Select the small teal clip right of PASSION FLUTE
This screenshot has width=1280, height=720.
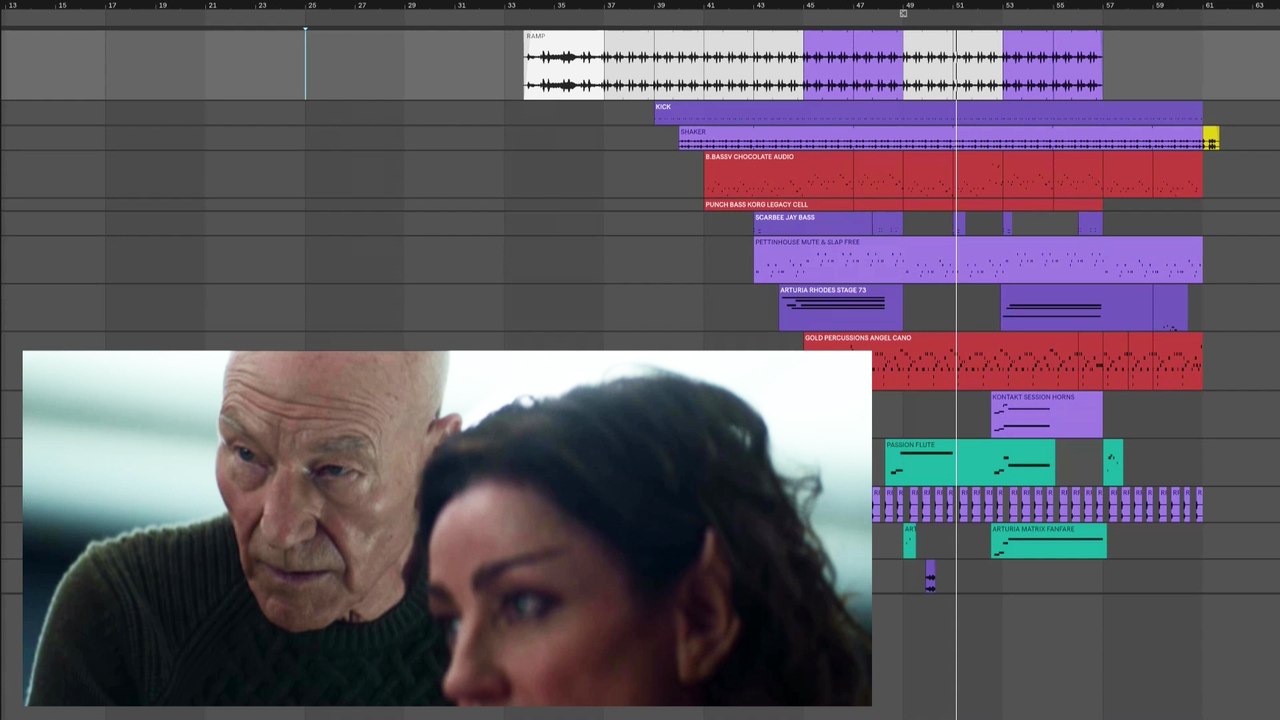click(x=1113, y=463)
